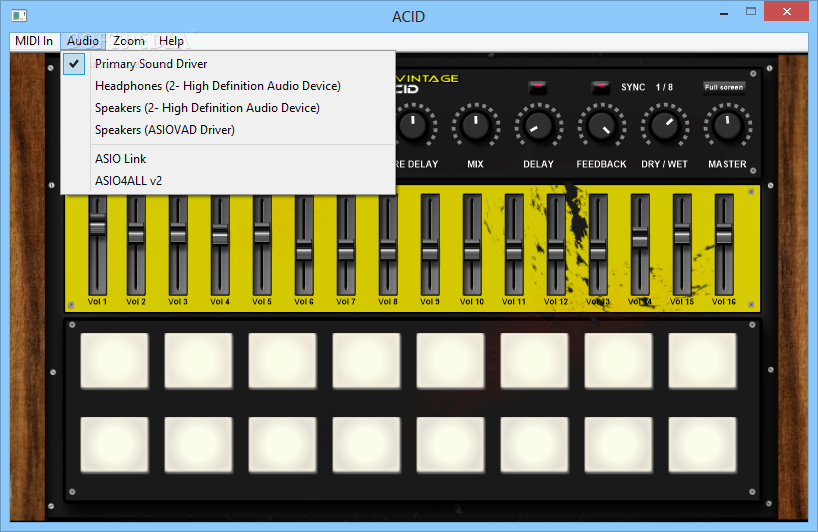Viewport: 818px width, 532px height.
Task: Trigger the fifth drum pad, bottom row
Action: tap(451, 445)
